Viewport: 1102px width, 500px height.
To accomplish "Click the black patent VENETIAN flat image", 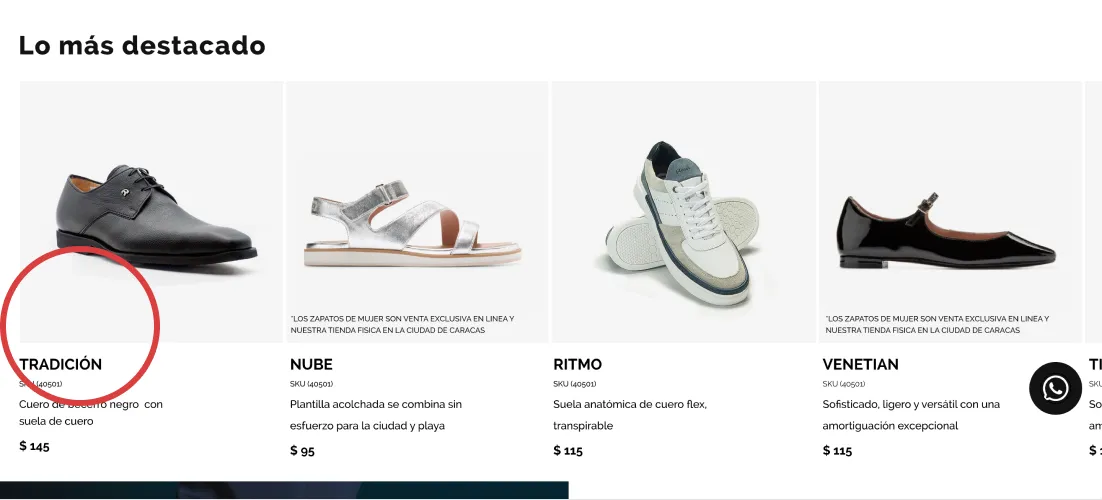I will coord(950,212).
